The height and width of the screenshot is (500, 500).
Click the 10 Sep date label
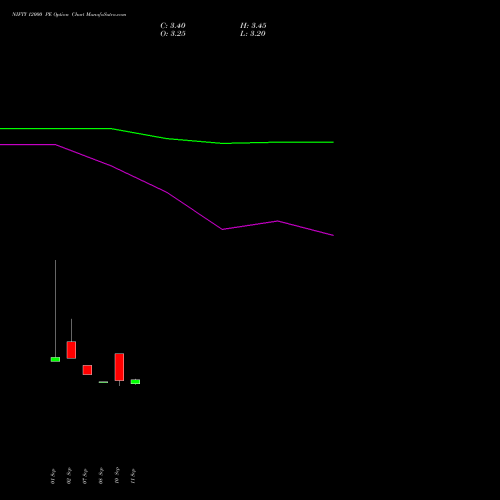(117, 475)
